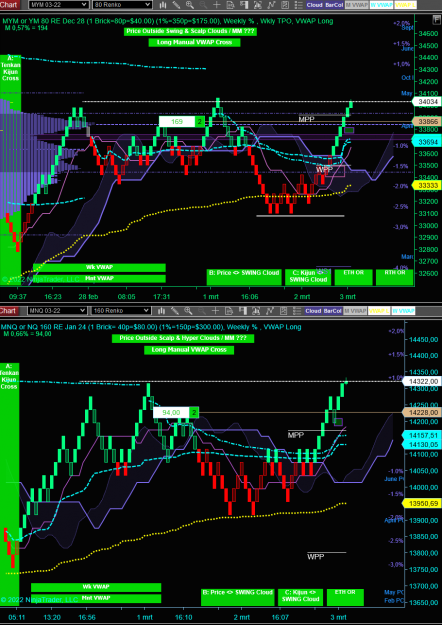
Task: Toggle M VWAP on the MNQ chart
Action: tap(355, 311)
